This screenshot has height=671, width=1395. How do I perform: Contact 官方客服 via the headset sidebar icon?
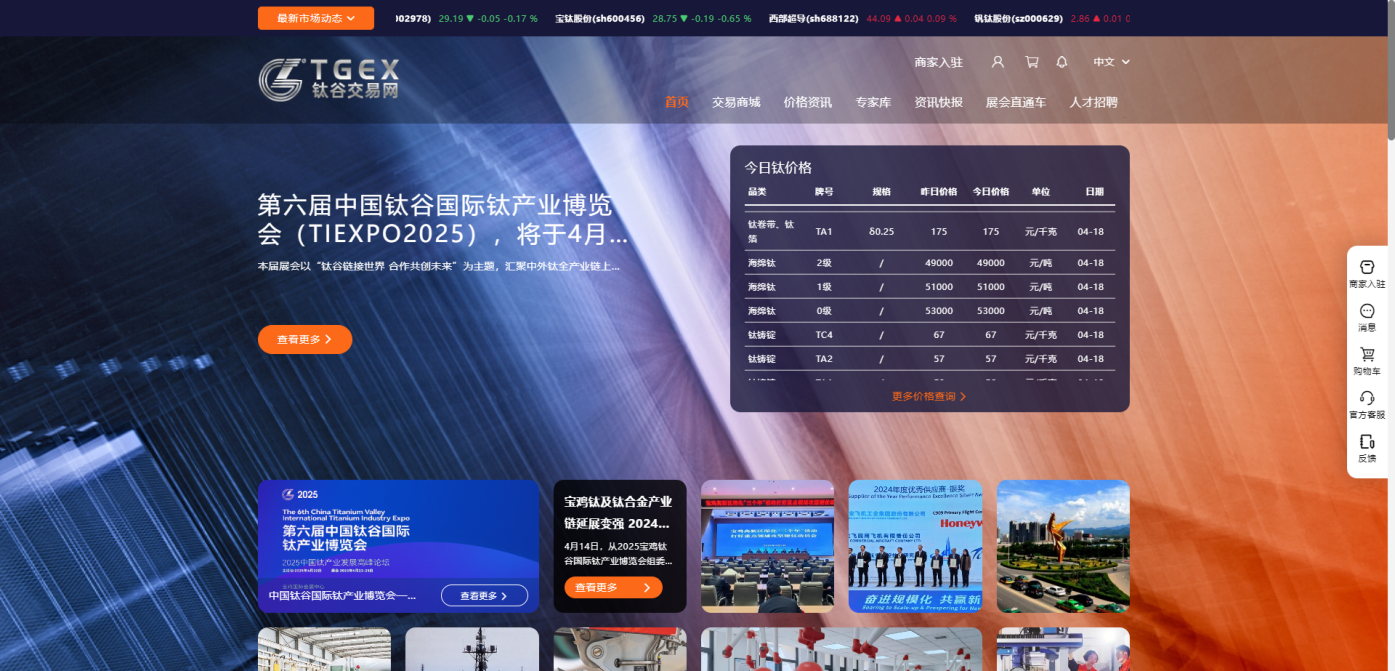click(1367, 402)
